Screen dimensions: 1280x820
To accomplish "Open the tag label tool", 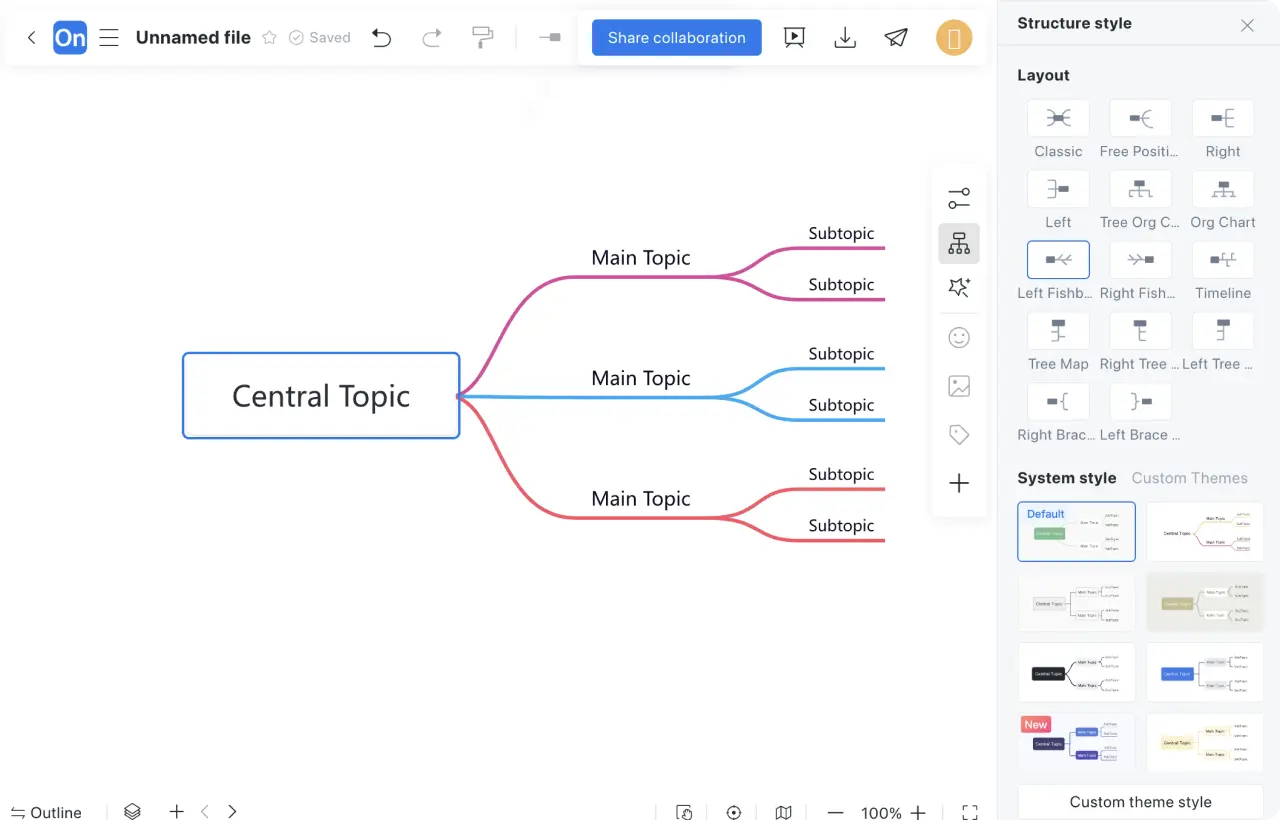I will tap(958, 434).
